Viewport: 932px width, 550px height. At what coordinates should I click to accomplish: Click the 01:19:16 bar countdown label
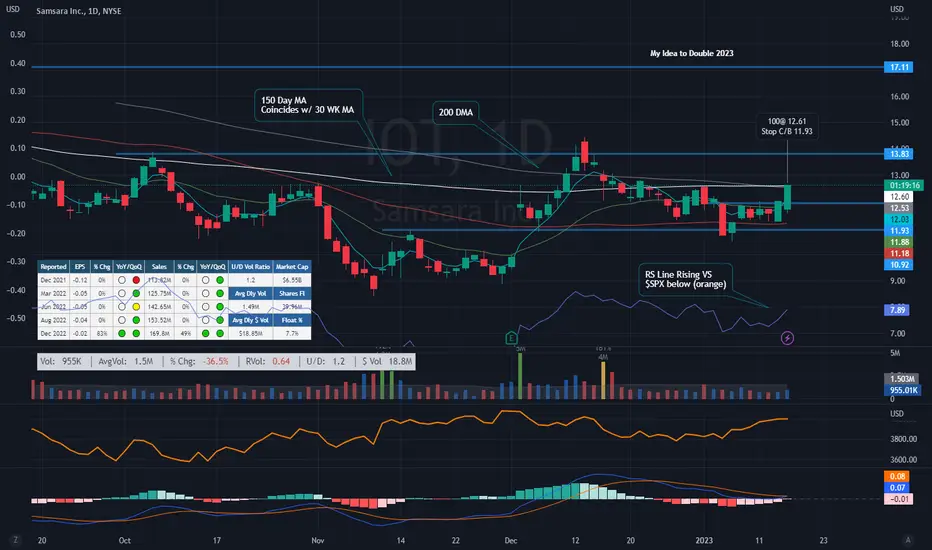(x=904, y=186)
